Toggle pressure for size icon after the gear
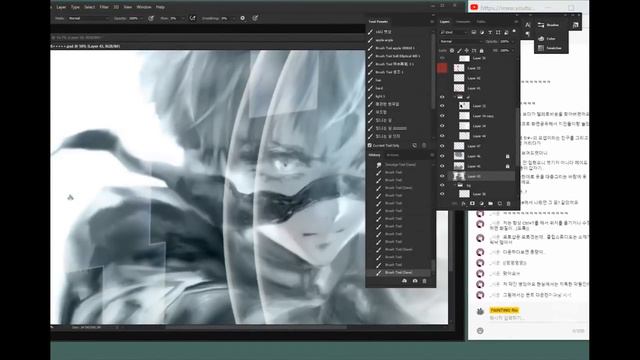 pyautogui.click(x=255, y=18)
